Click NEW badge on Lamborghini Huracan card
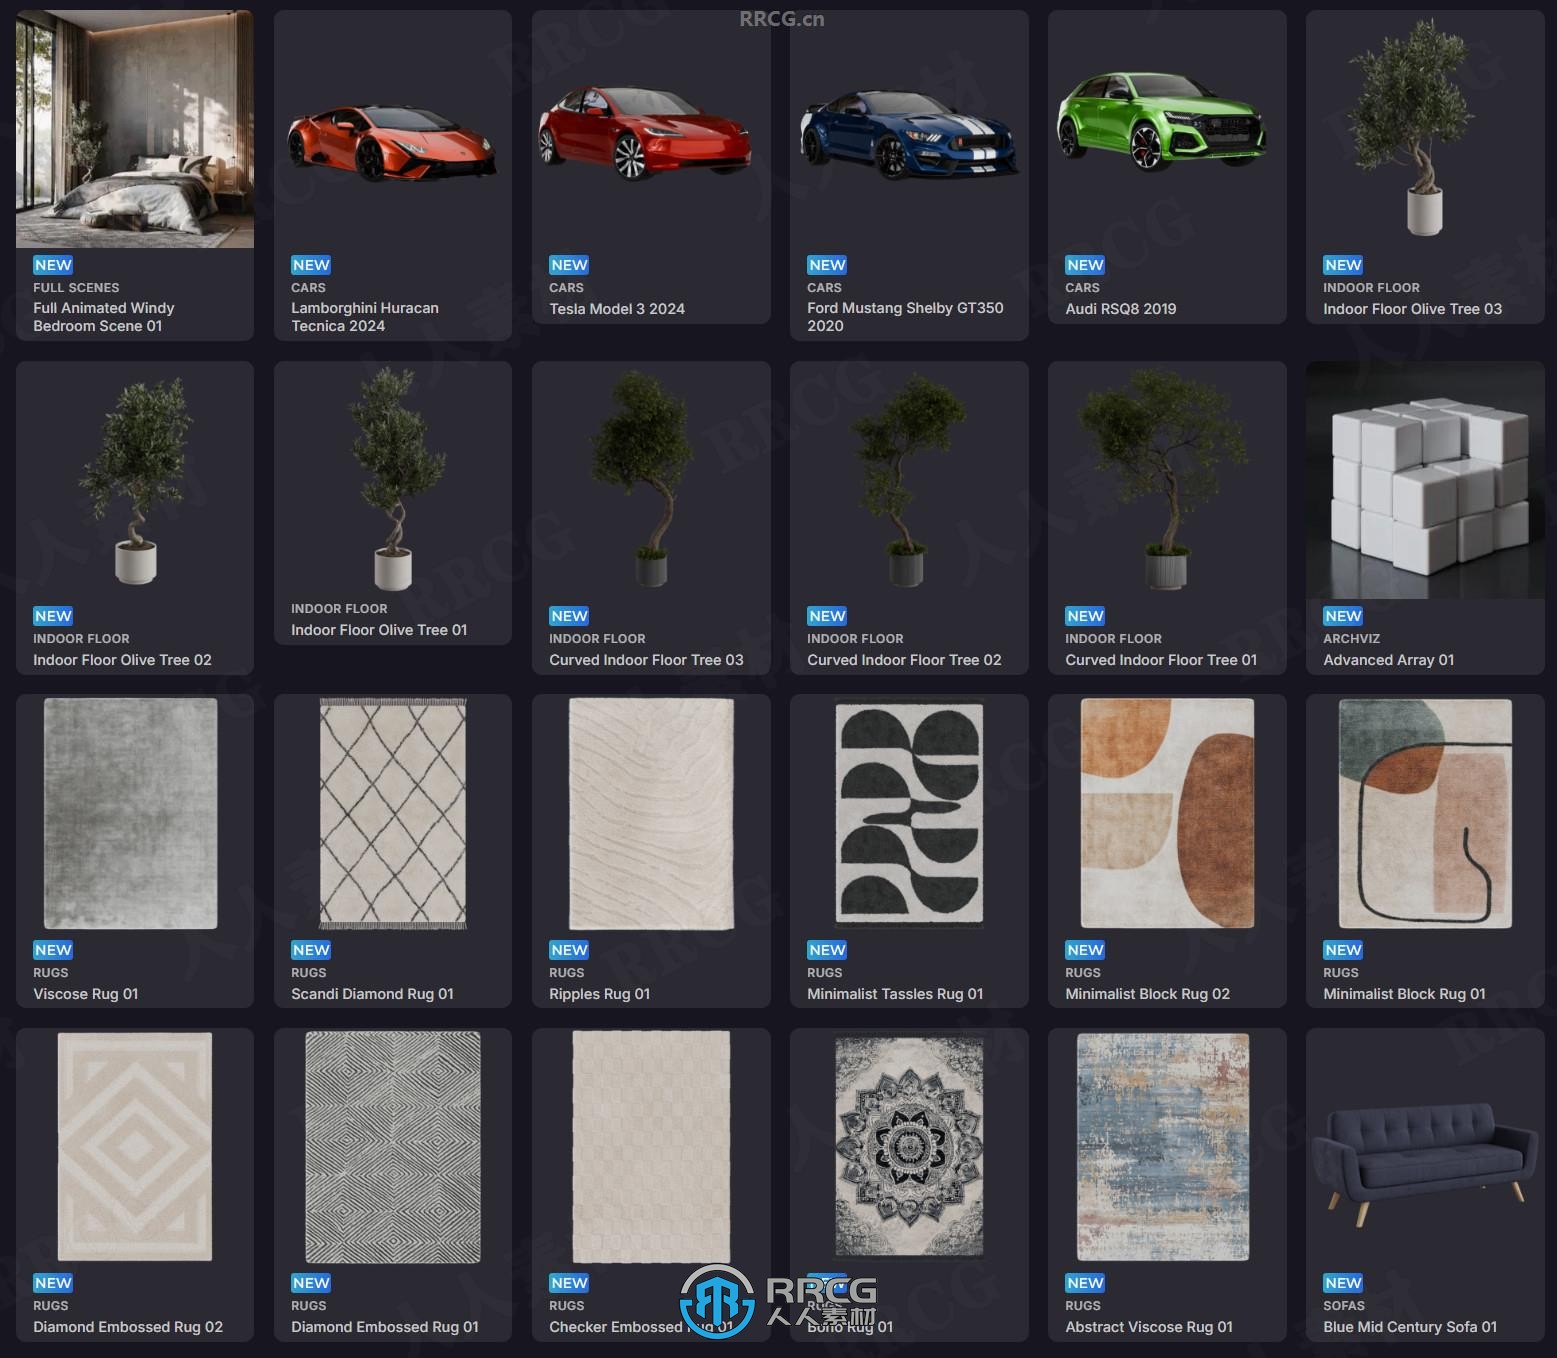The height and width of the screenshot is (1358, 1557). [311, 265]
